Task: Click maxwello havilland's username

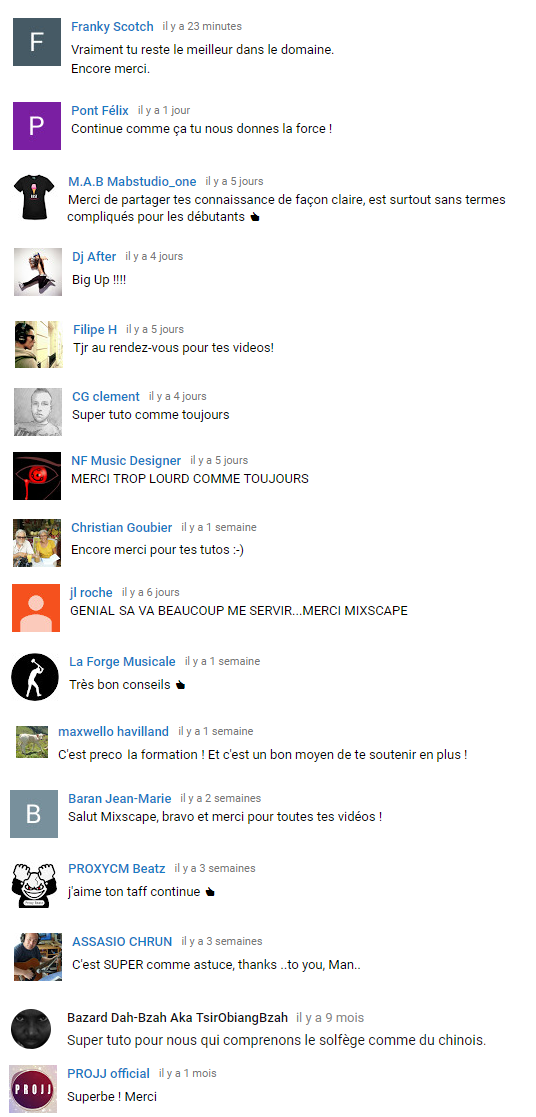Action: point(113,731)
